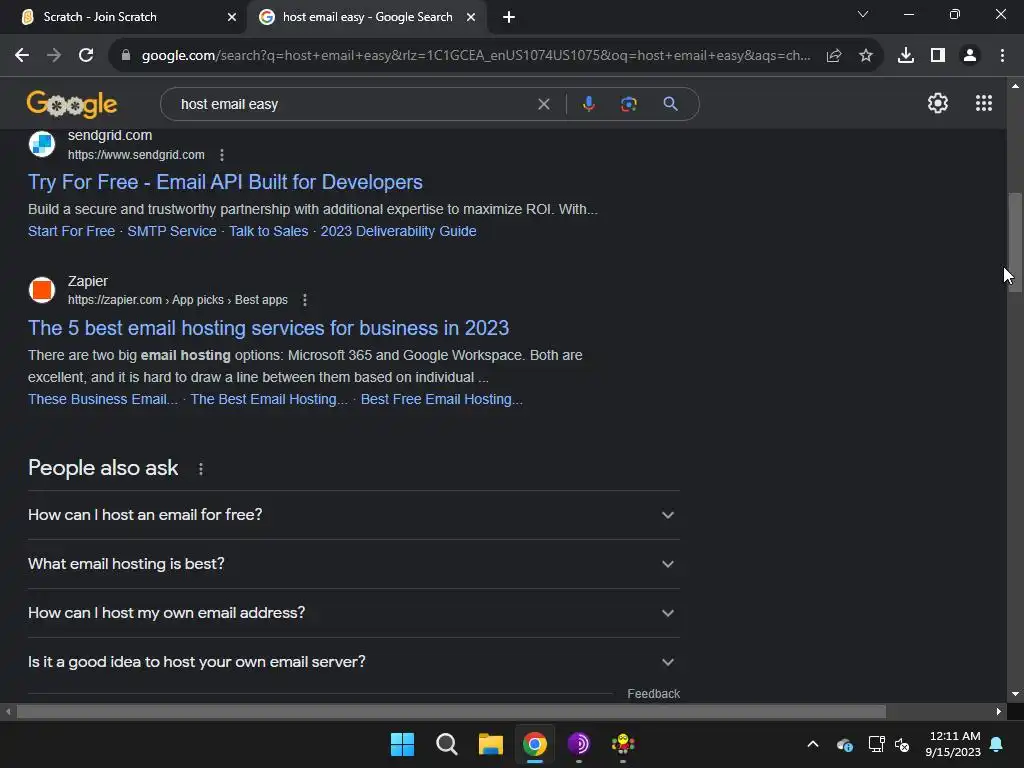Open the Google apps grid

coord(984,103)
